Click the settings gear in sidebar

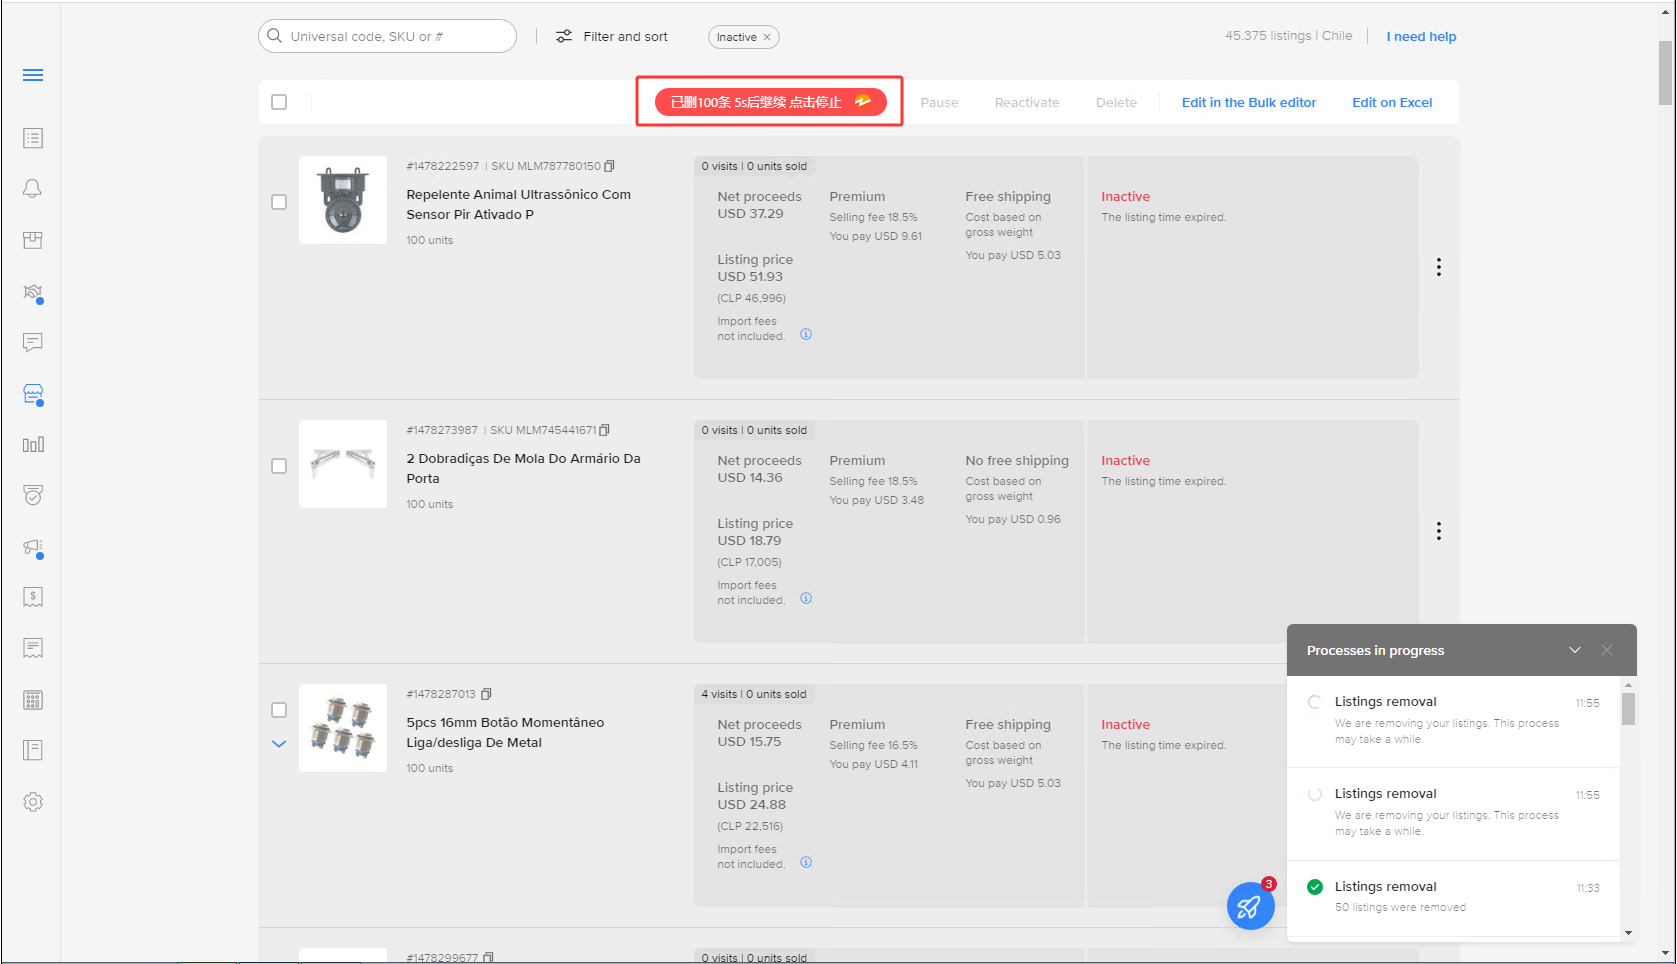point(33,802)
